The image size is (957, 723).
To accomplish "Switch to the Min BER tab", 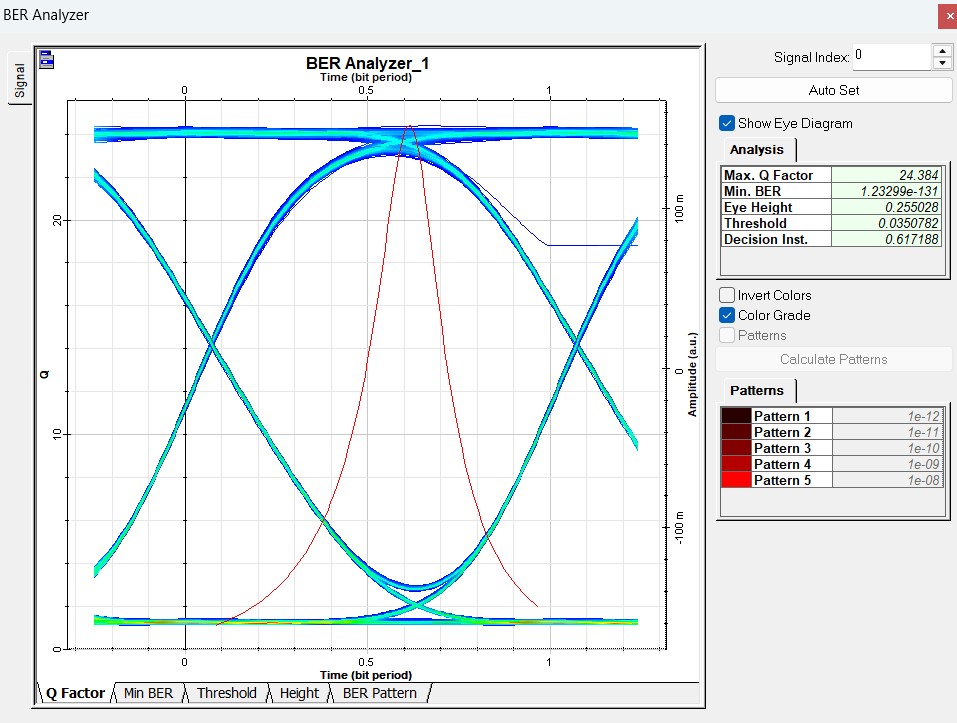I will point(148,693).
